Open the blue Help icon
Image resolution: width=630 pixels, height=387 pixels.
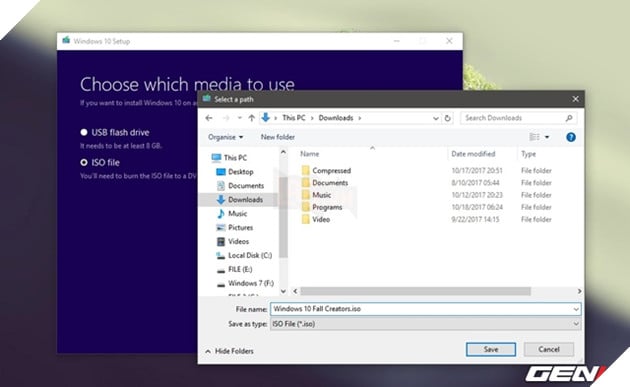[571, 137]
